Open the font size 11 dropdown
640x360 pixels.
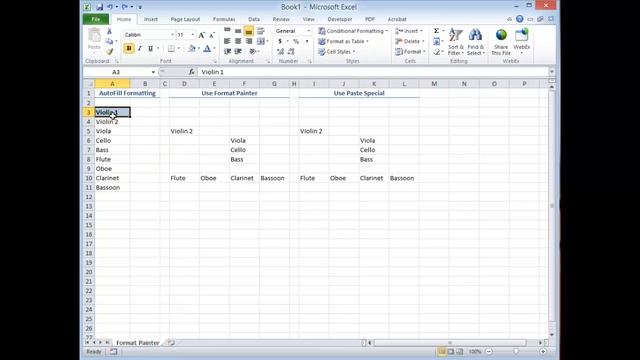[x=193, y=35]
